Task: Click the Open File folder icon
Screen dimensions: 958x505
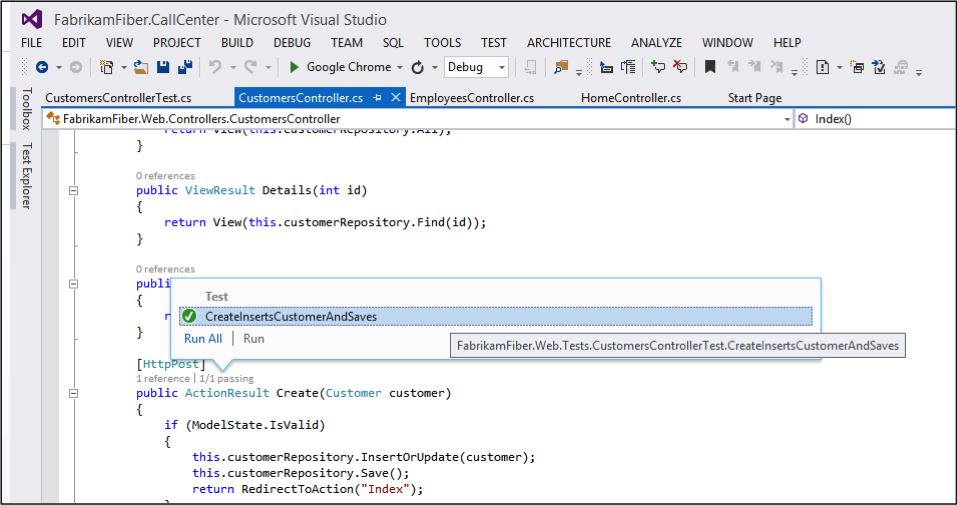Action: click(x=141, y=67)
